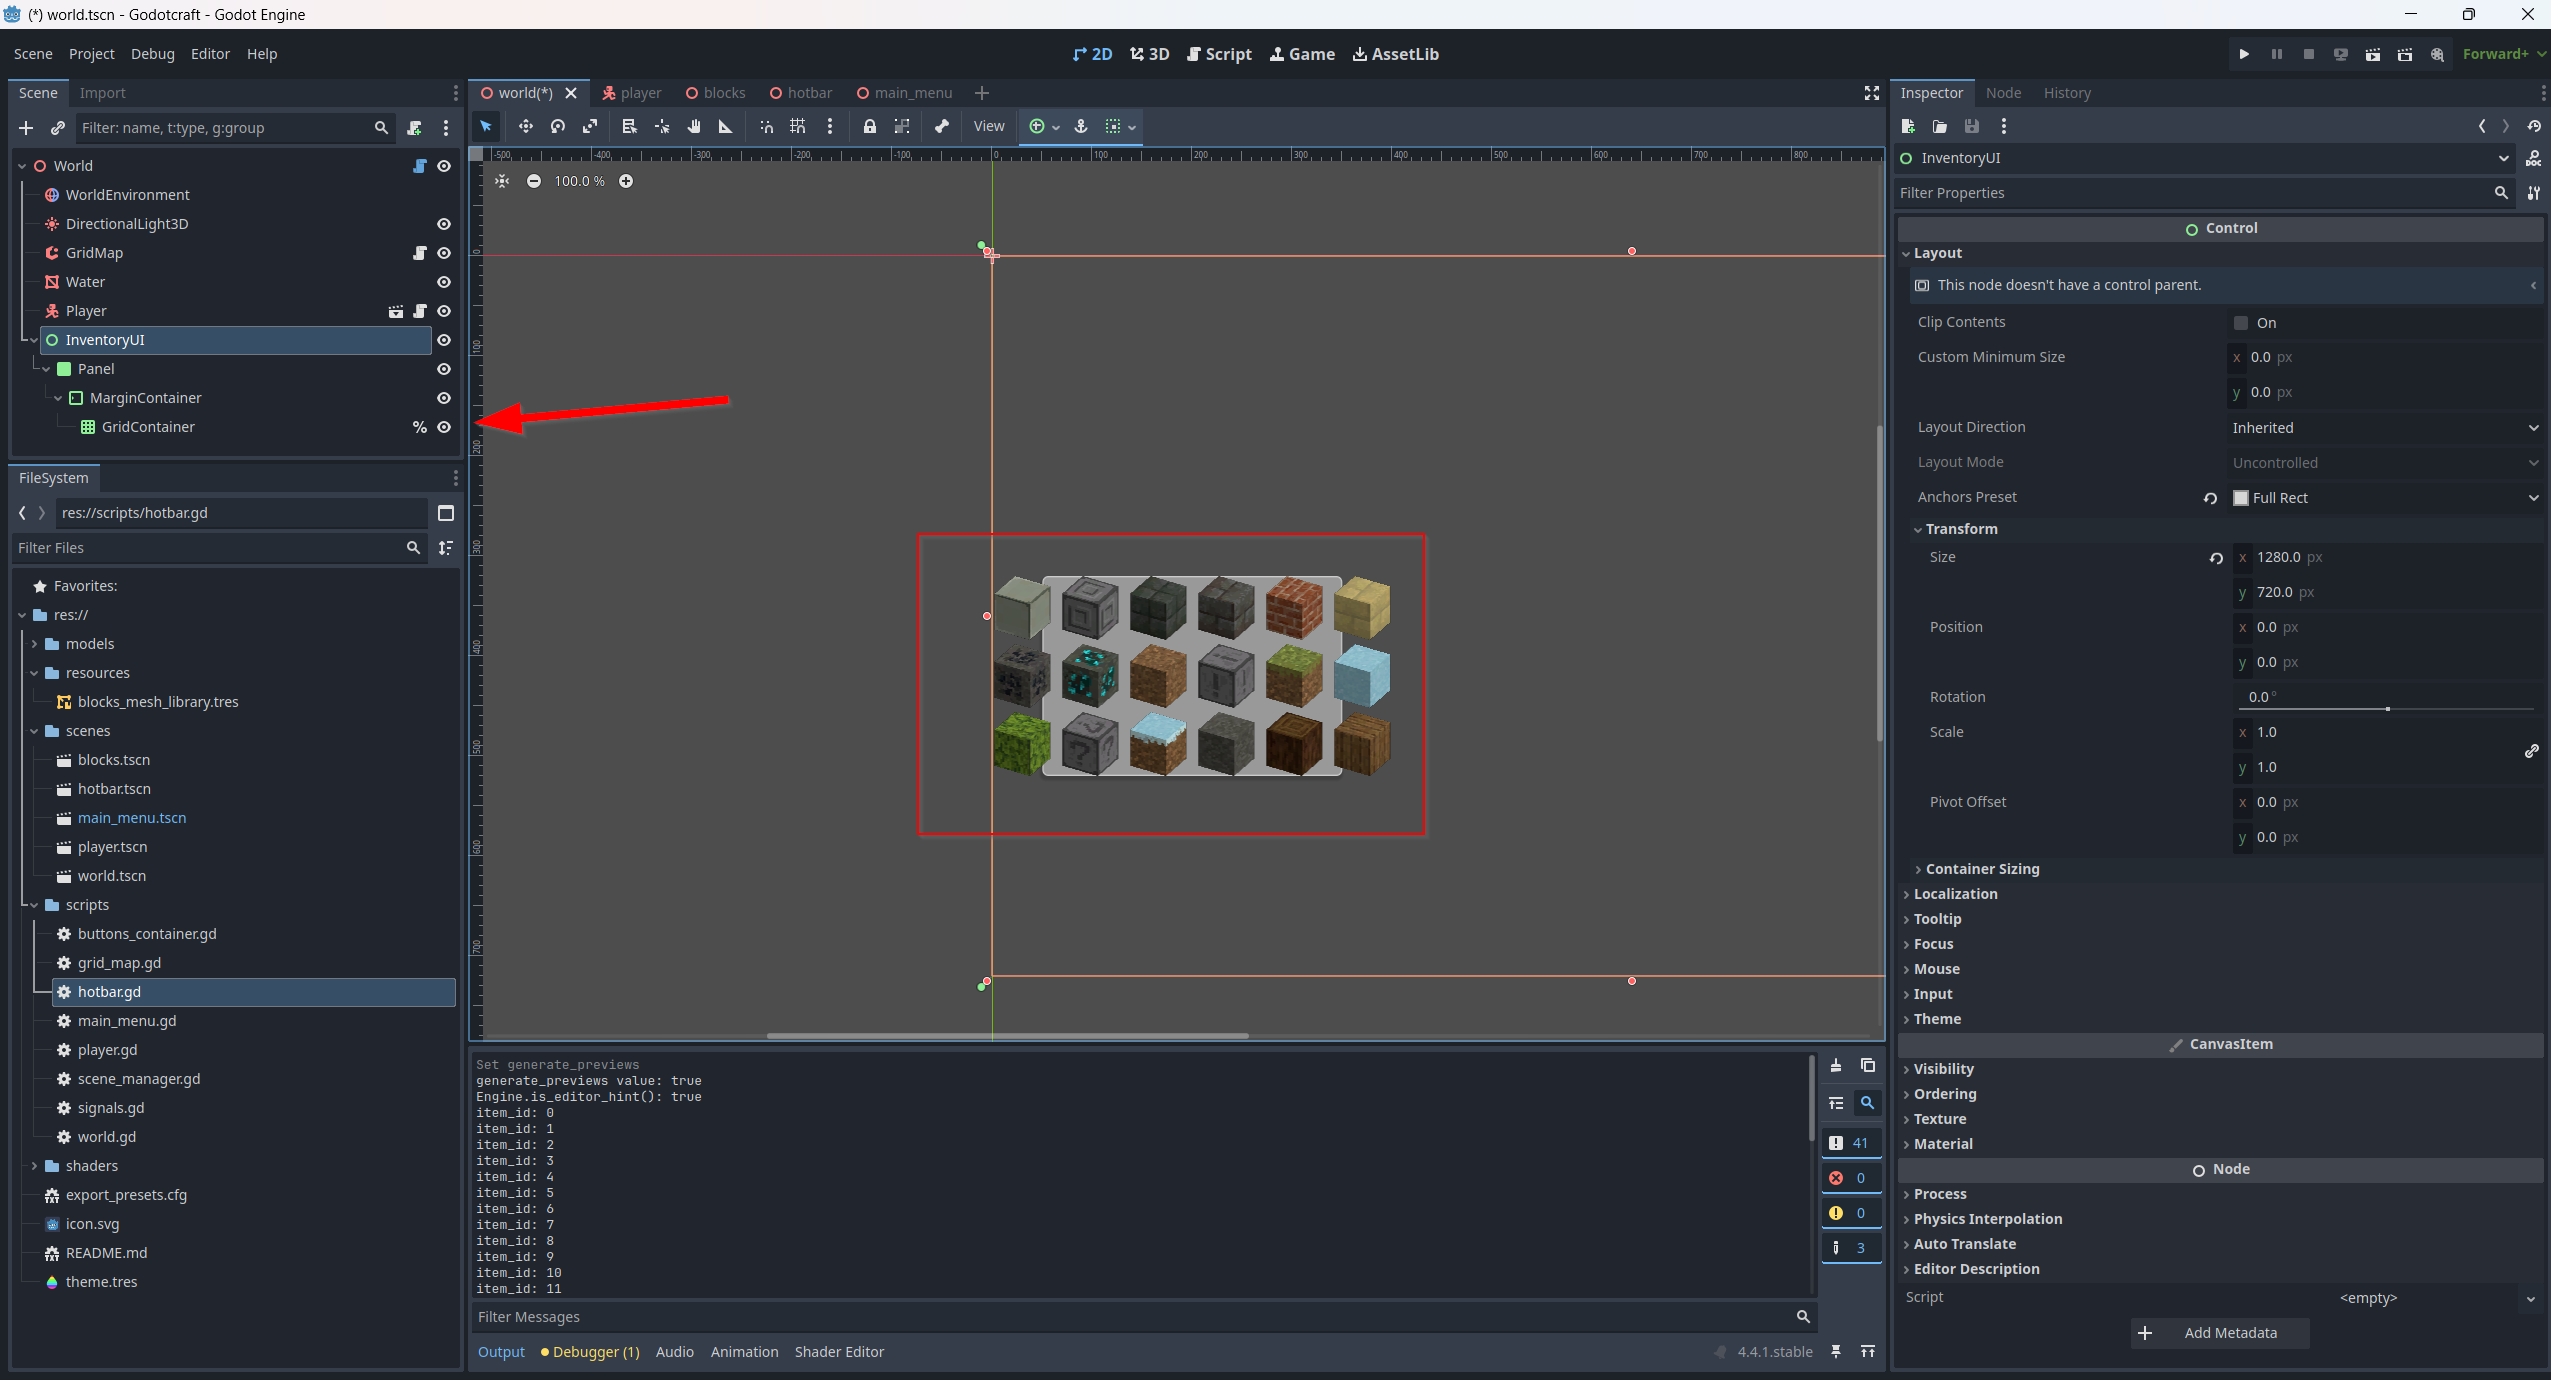Select the Pan Mode hand tool

pos(694,126)
